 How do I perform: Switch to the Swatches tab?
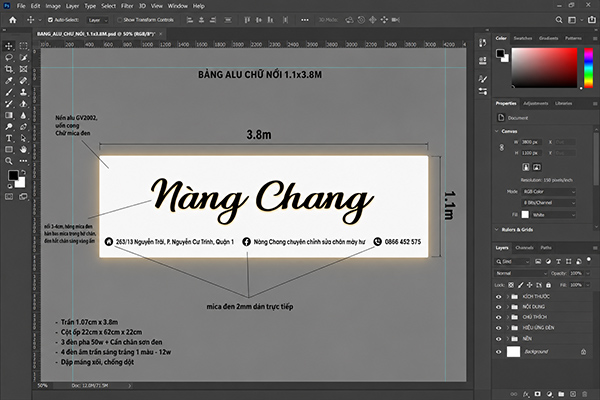523,38
